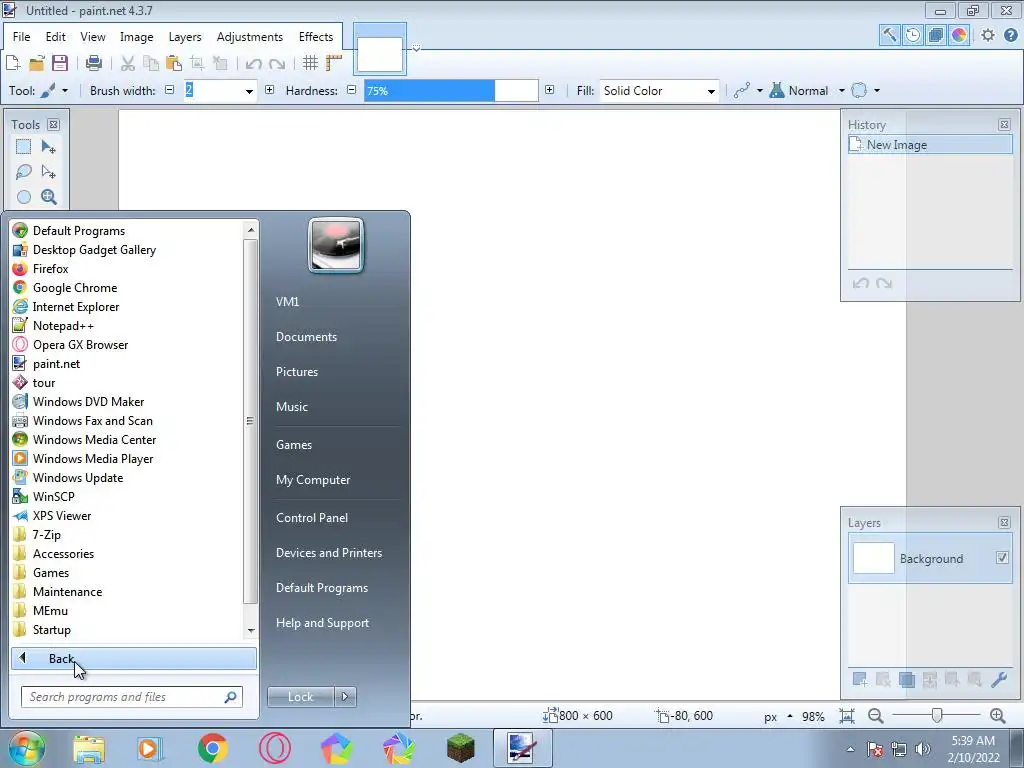Viewport: 1024px width, 768px height.
Task: Click the Copy icon in toolbar
Action: [151, 63]
